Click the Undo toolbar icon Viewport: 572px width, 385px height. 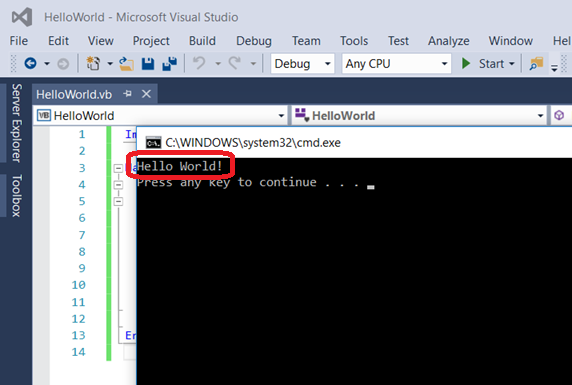(x=199, y=63)
